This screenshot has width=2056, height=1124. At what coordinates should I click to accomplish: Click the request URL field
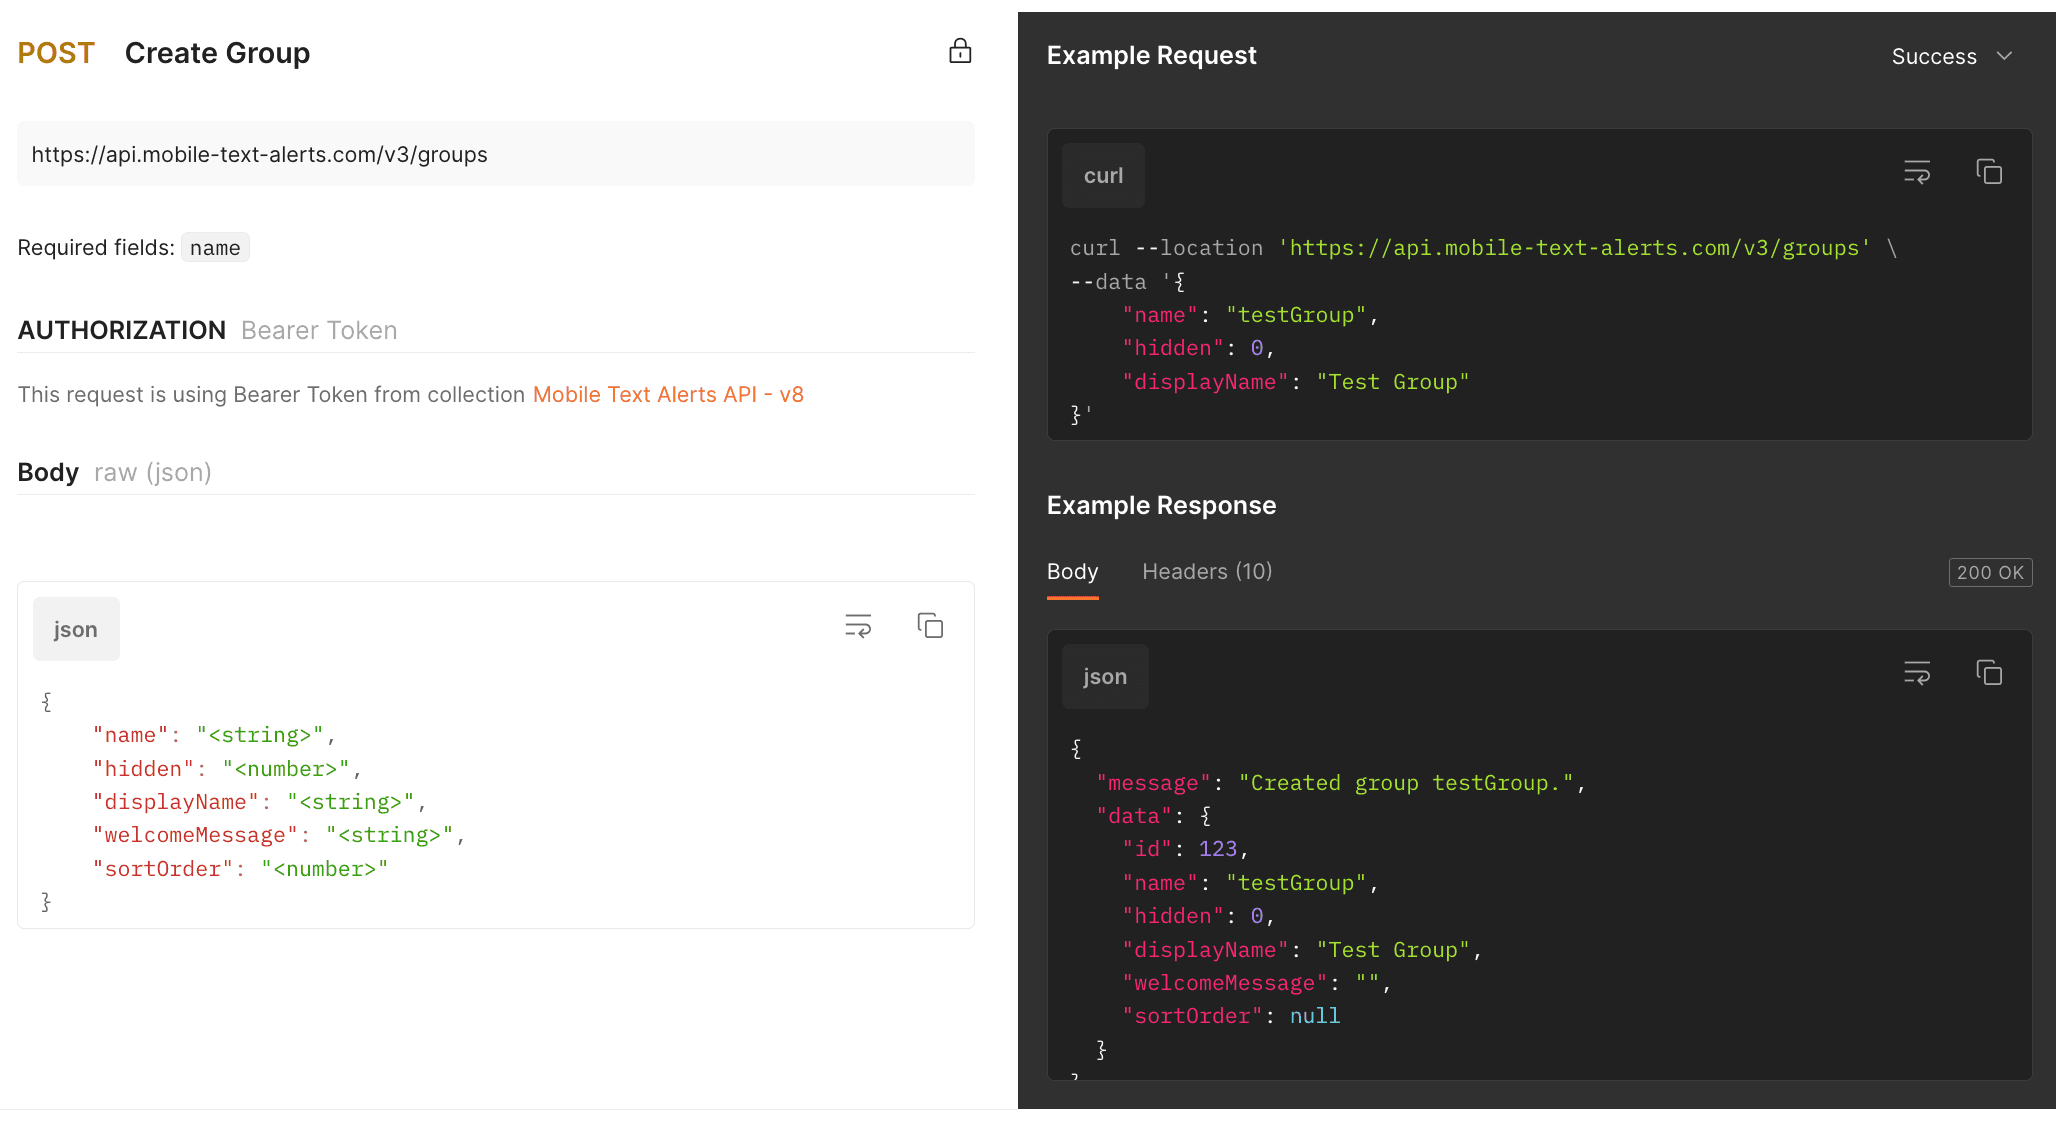pyautogui.click(x=496, y=154)
